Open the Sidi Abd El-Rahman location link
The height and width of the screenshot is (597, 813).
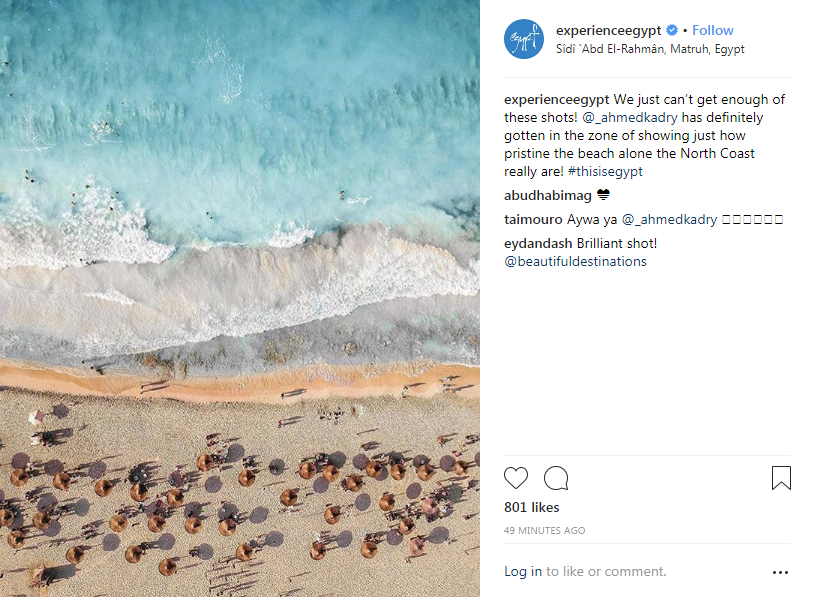coord(650,49)
